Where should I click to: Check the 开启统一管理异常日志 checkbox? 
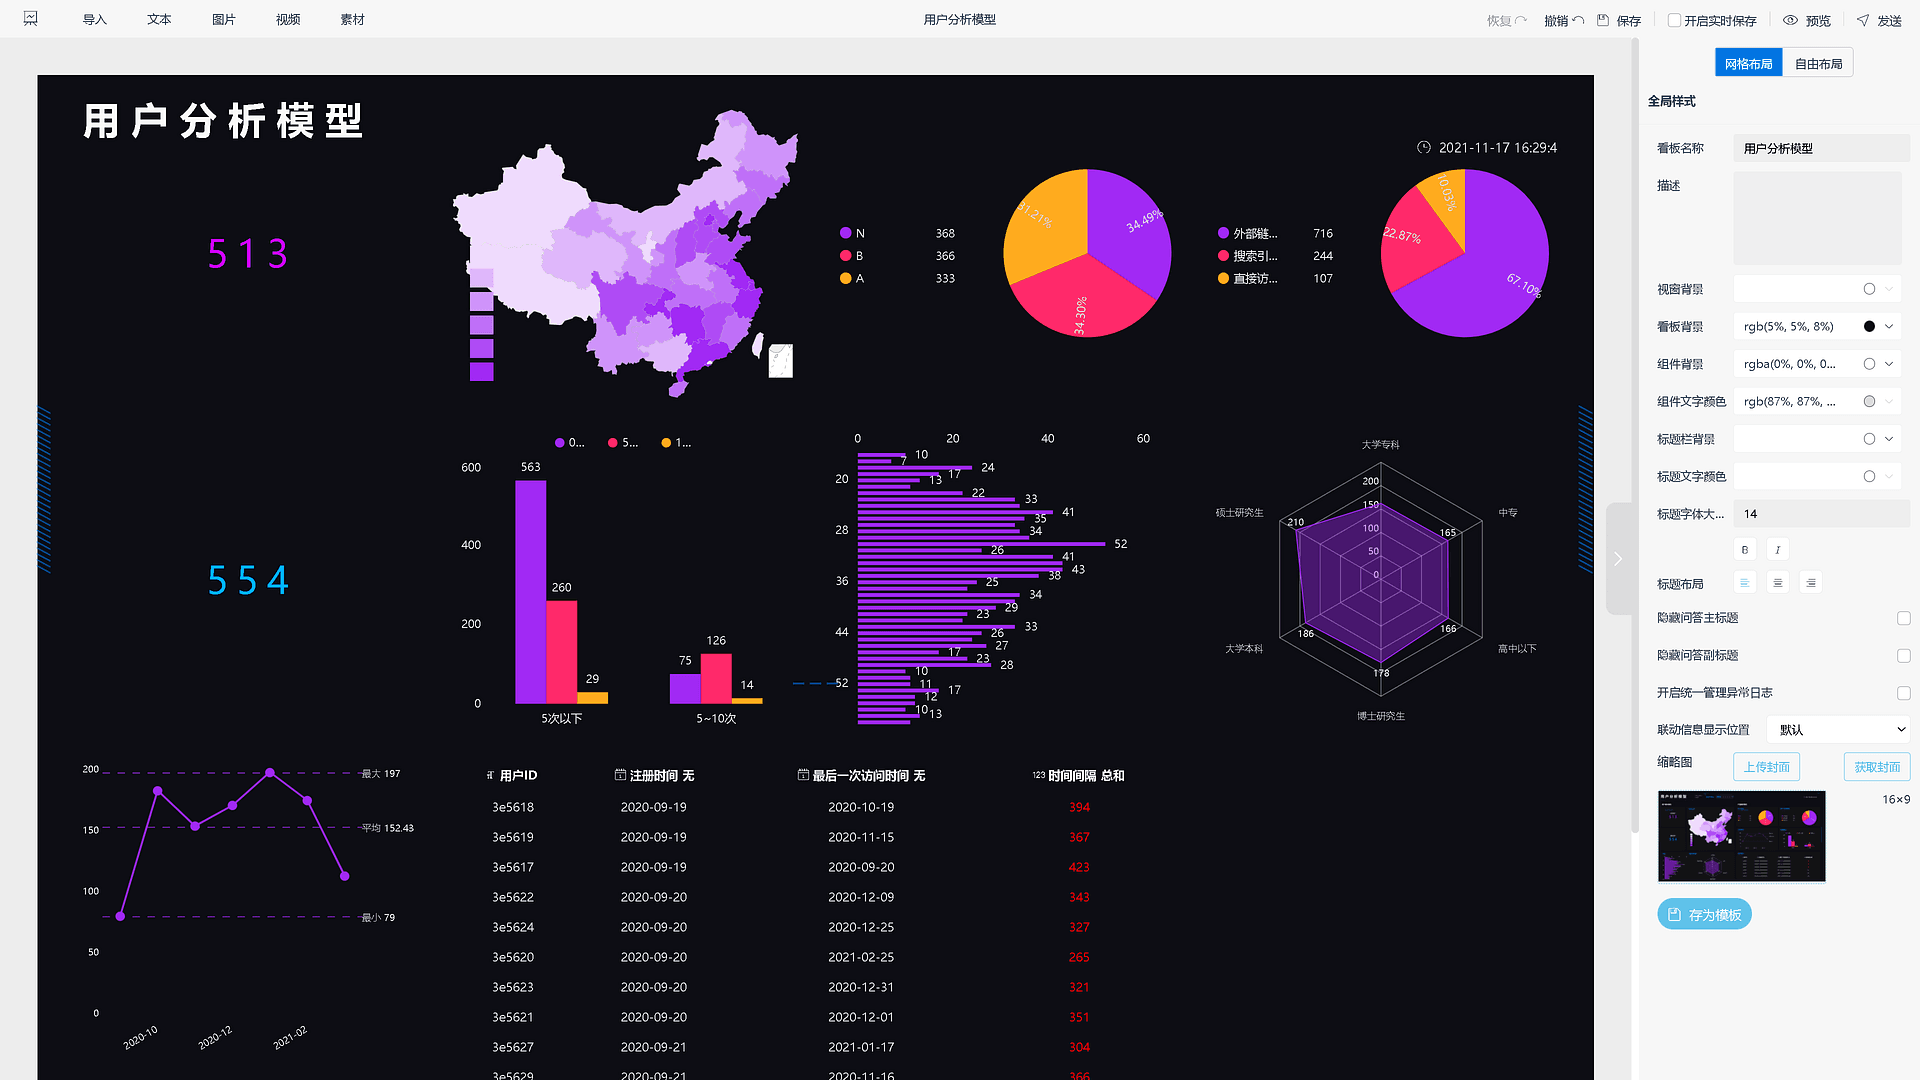[1904, 693]
